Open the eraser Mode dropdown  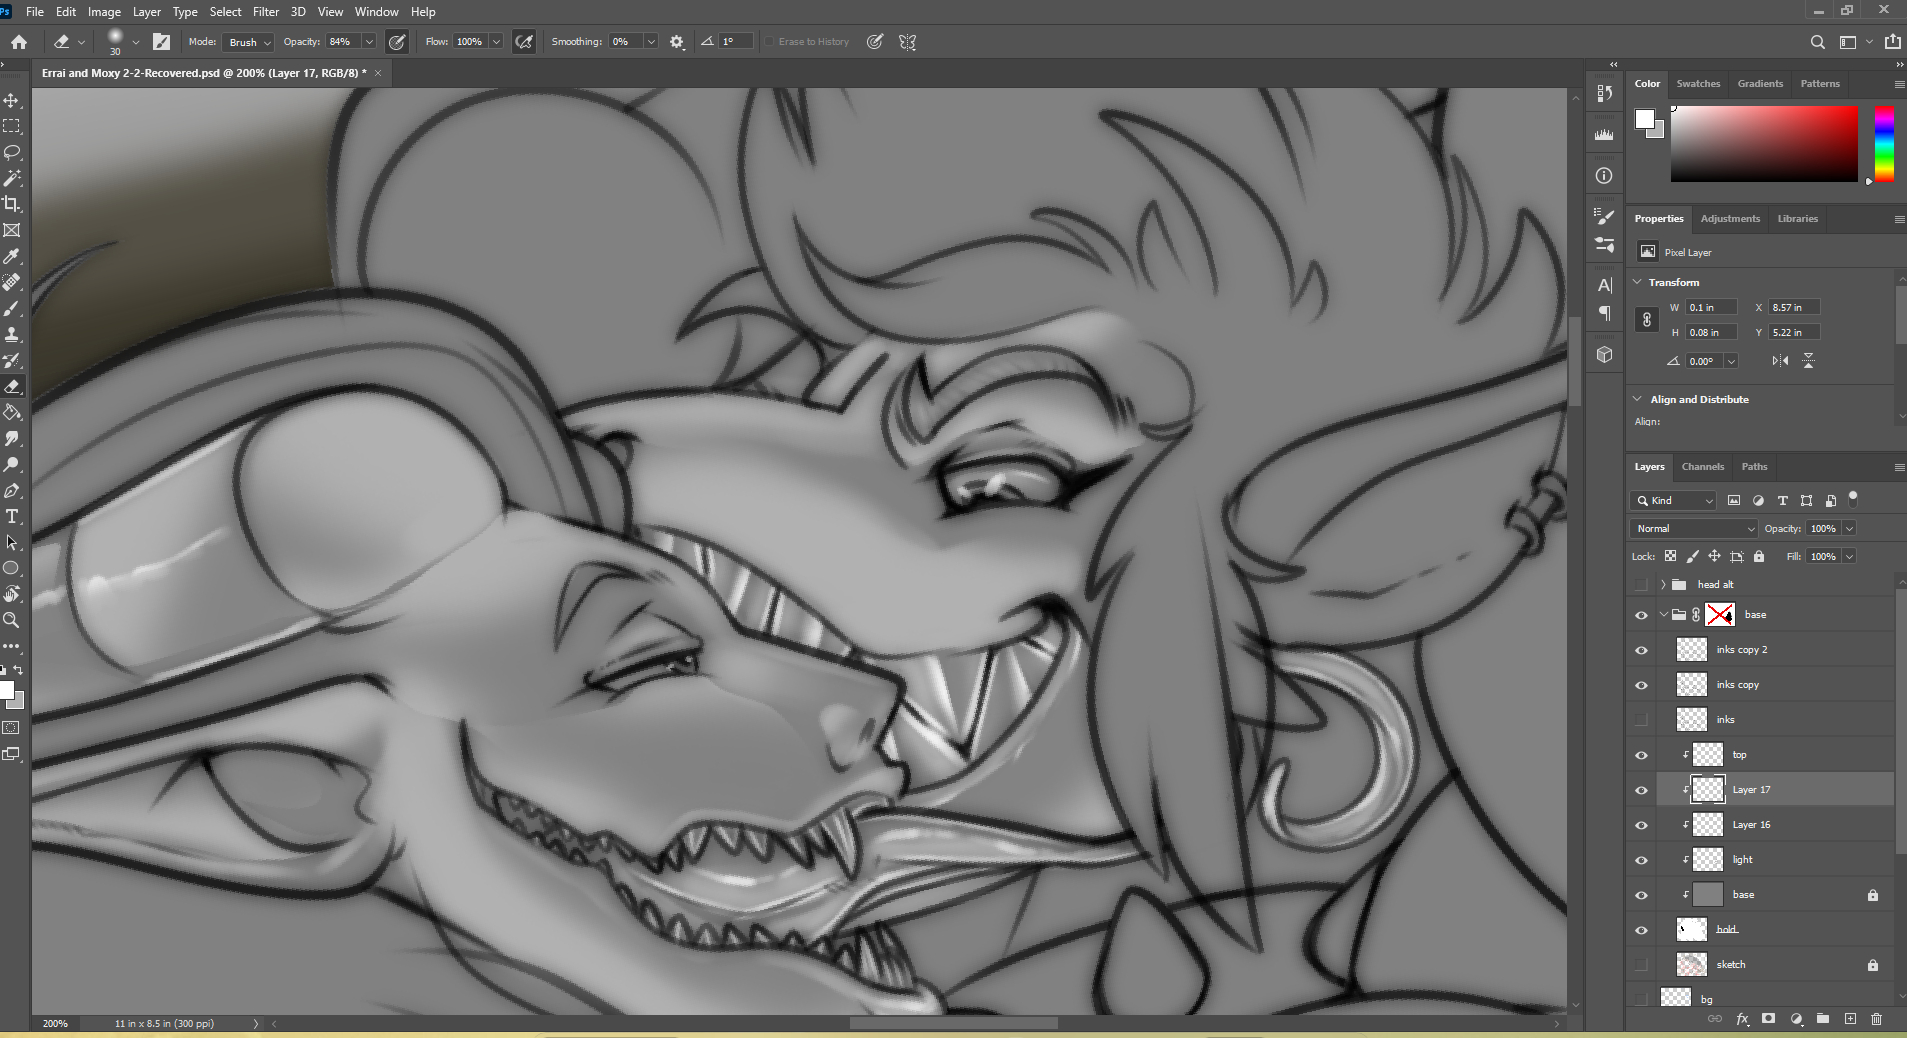pyautogui.click(x=249, y=42)
